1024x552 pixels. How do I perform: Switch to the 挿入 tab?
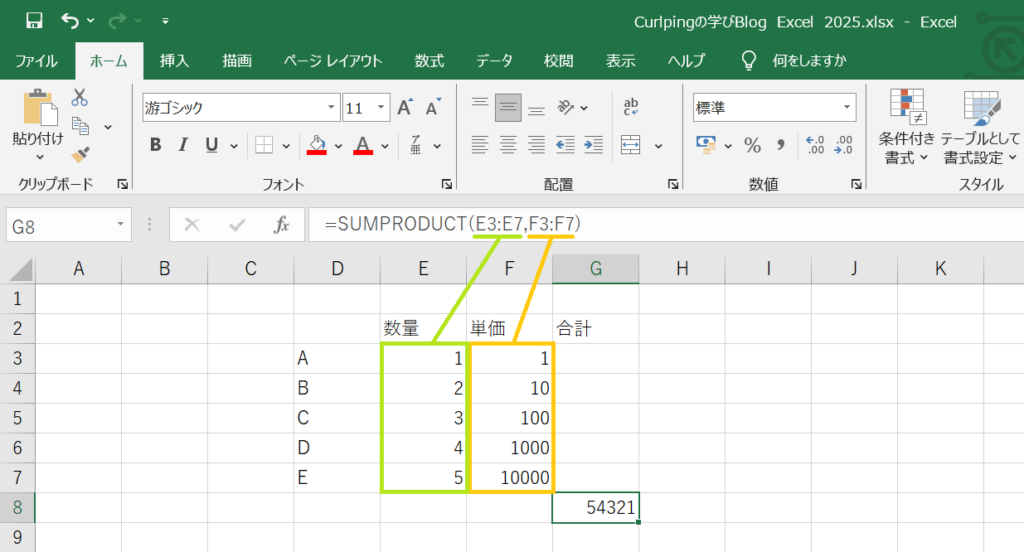click(174, 61)
